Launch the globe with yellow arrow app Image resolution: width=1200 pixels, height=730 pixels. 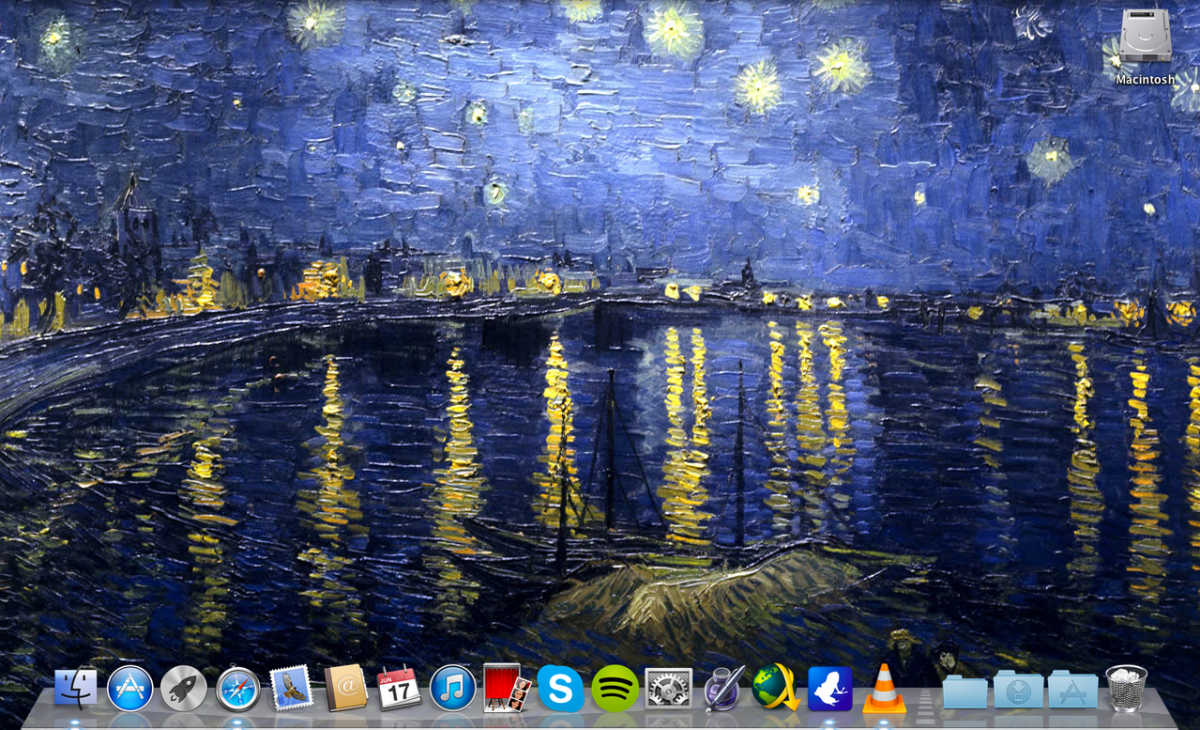777,688
